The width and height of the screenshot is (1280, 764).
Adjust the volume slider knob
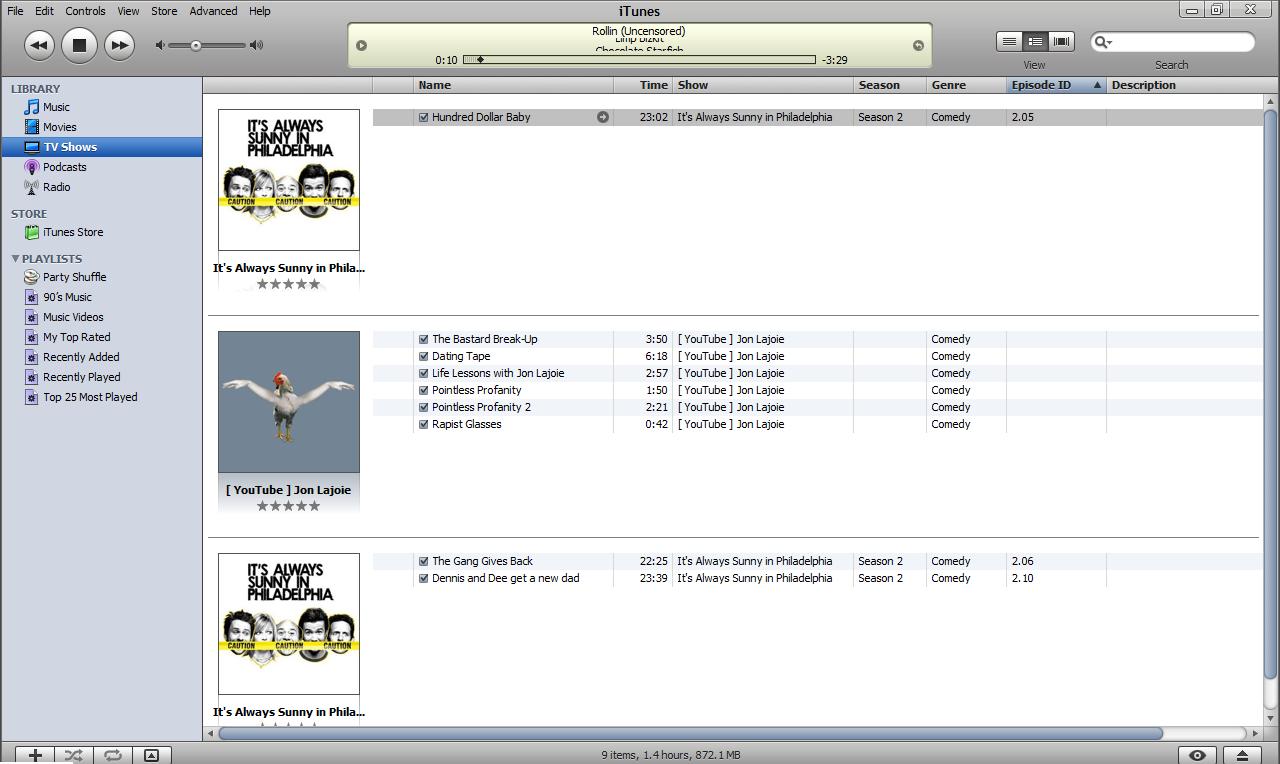coord(196,45)
